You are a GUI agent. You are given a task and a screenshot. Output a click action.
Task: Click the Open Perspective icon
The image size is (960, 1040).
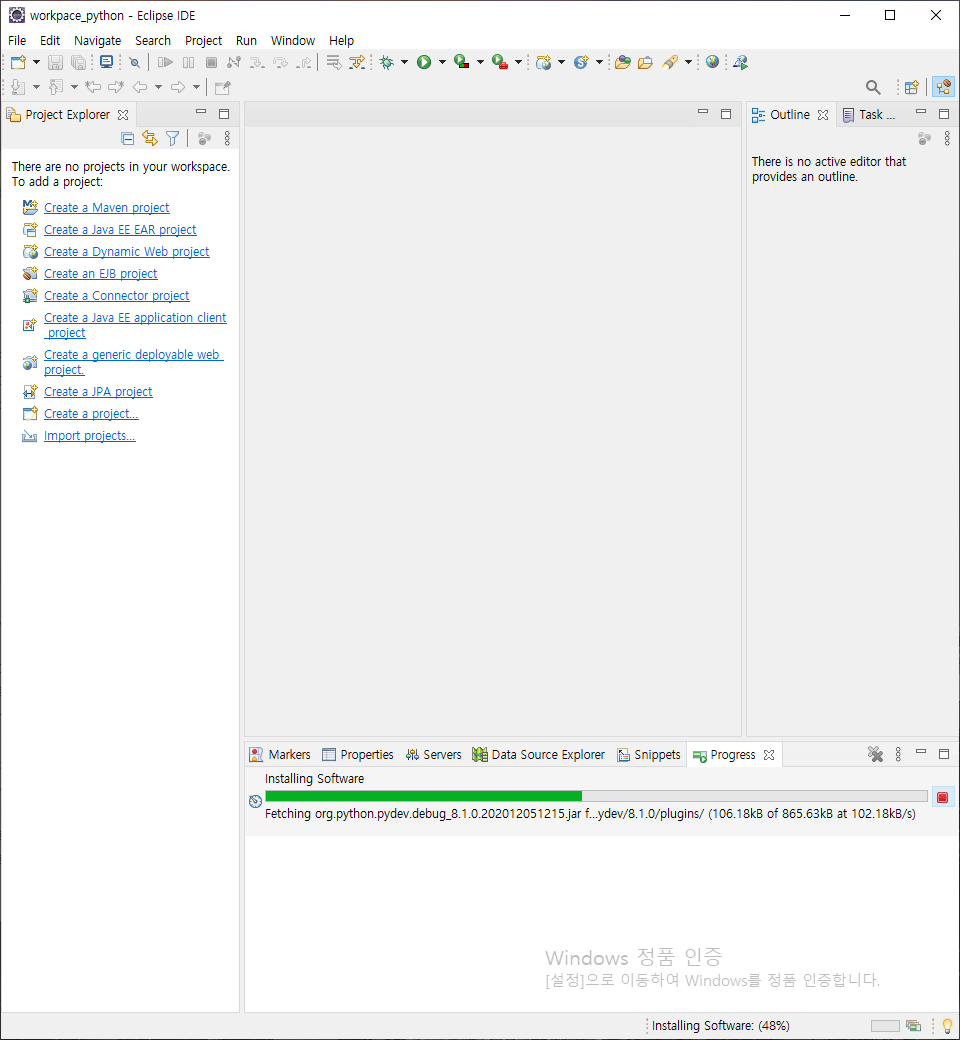point(912,87)
